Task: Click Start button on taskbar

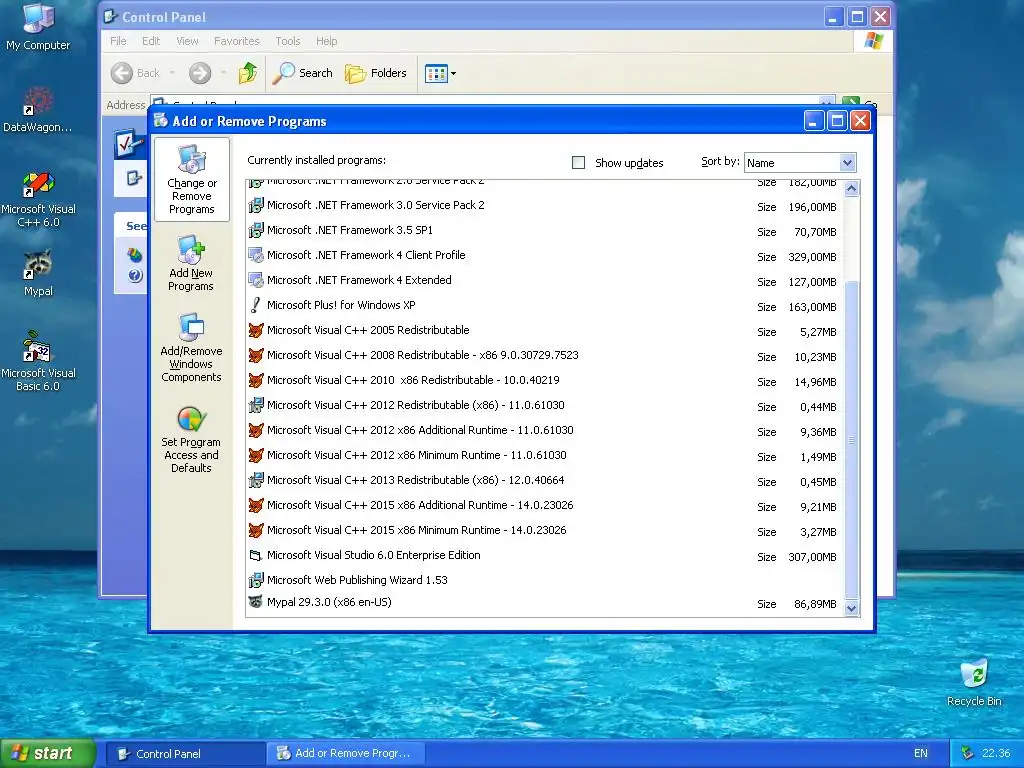Action: pyautogui.click(x=48, y=753)
